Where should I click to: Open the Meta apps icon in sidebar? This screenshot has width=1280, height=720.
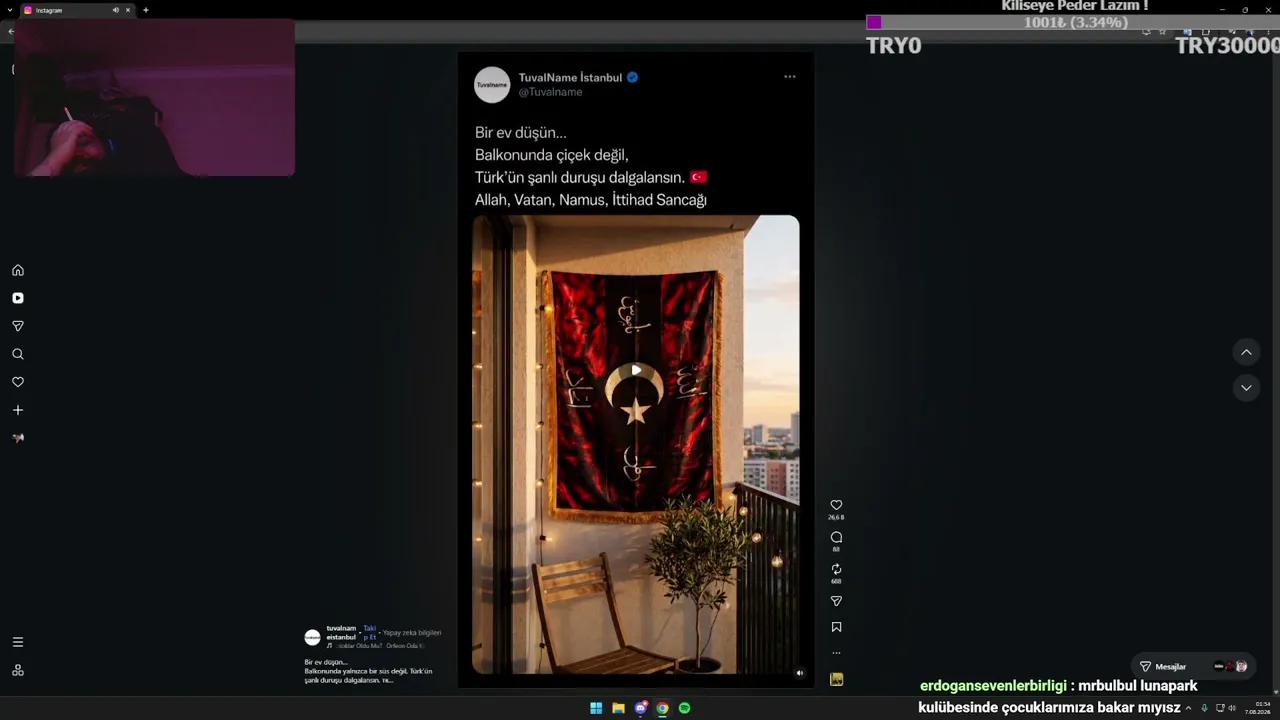18,670
